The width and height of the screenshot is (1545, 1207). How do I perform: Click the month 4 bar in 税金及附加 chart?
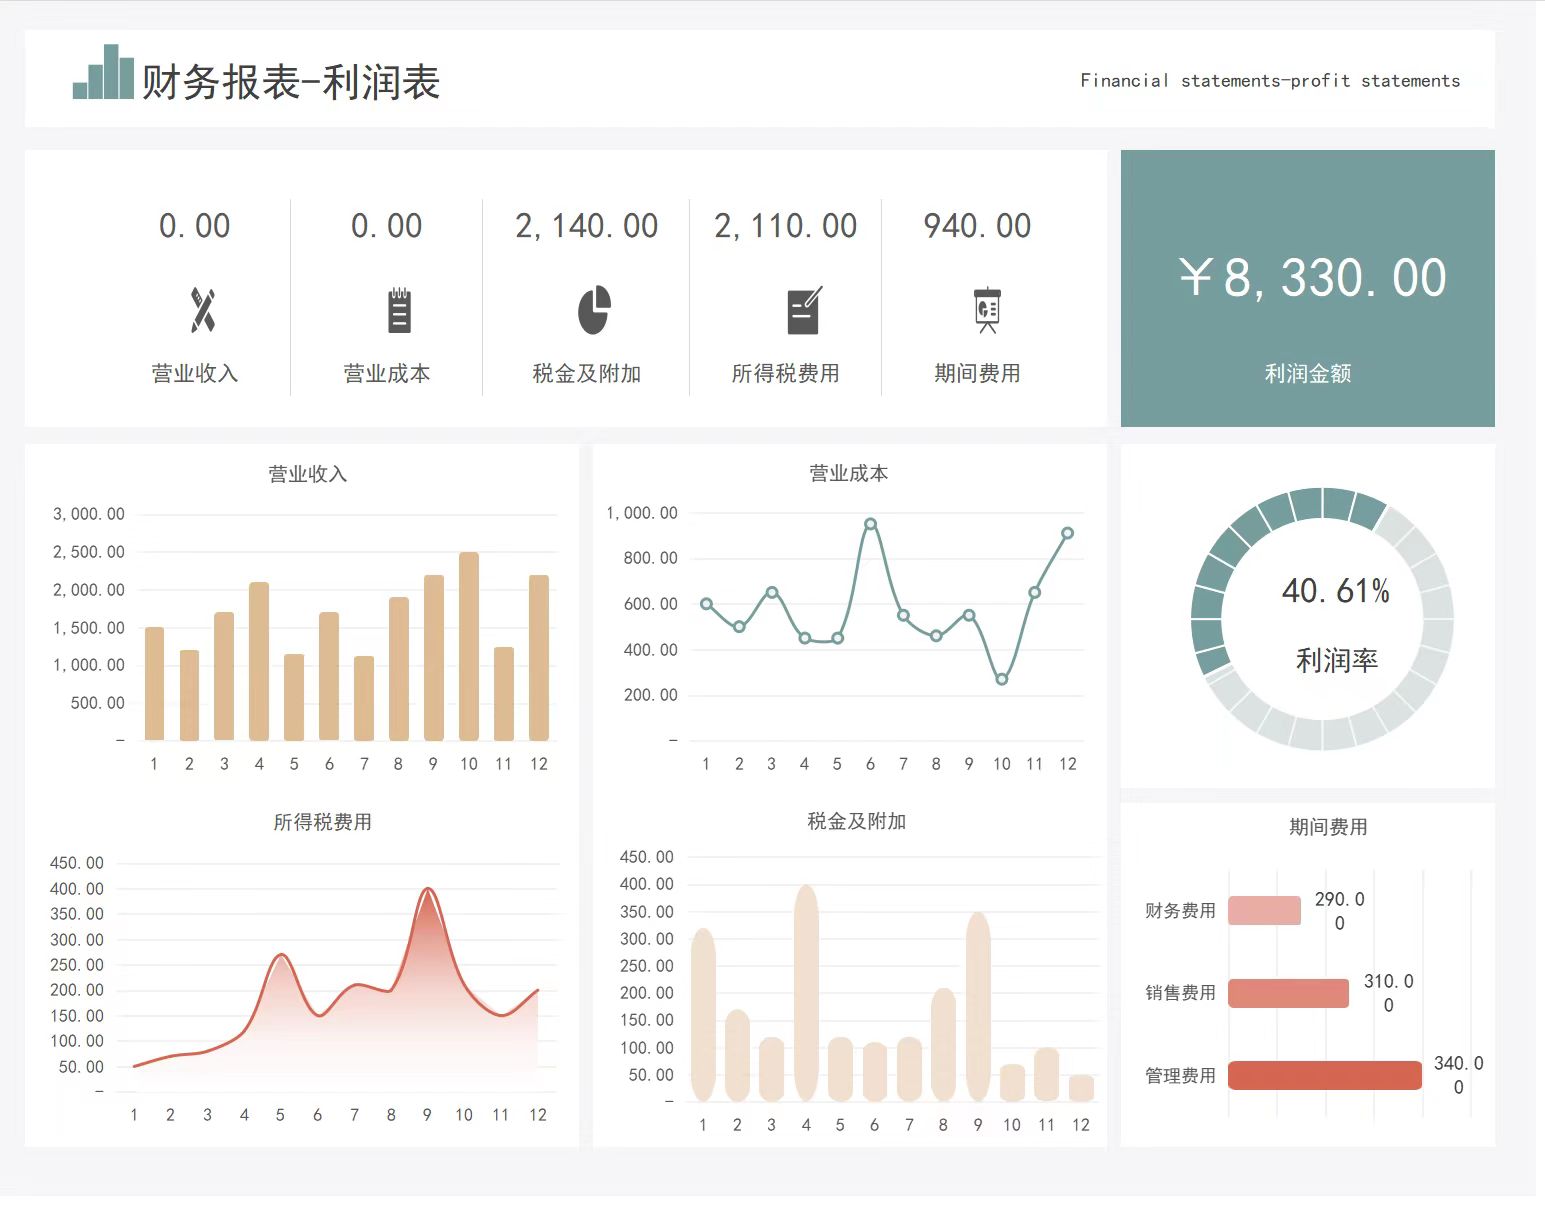pos(806,992)
